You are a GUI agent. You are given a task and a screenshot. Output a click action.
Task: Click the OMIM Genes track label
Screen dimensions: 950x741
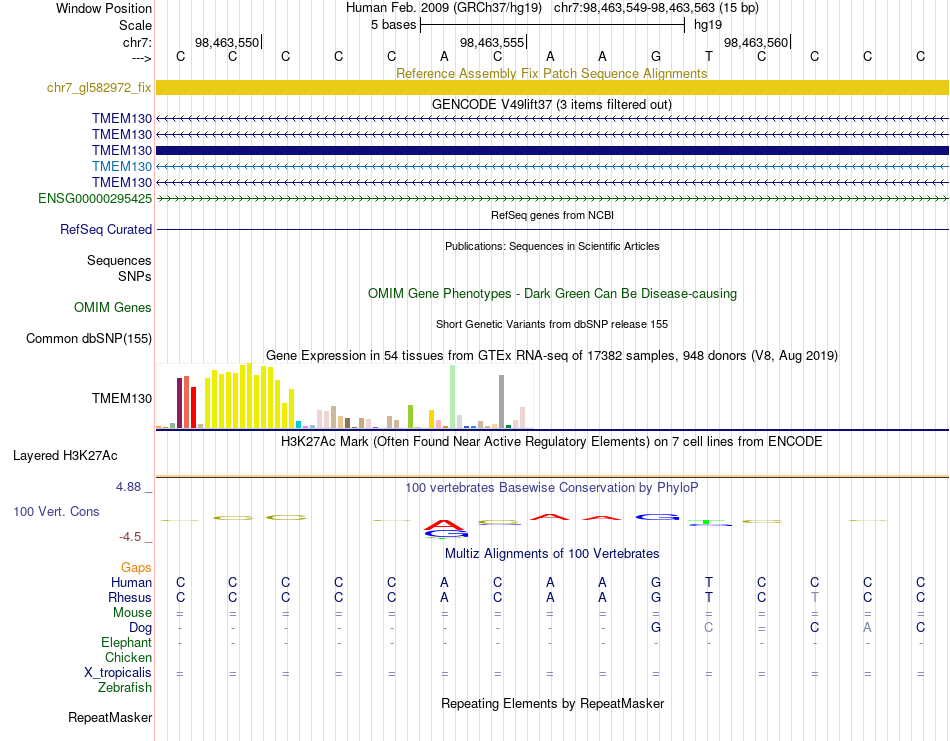click(113, 307)
